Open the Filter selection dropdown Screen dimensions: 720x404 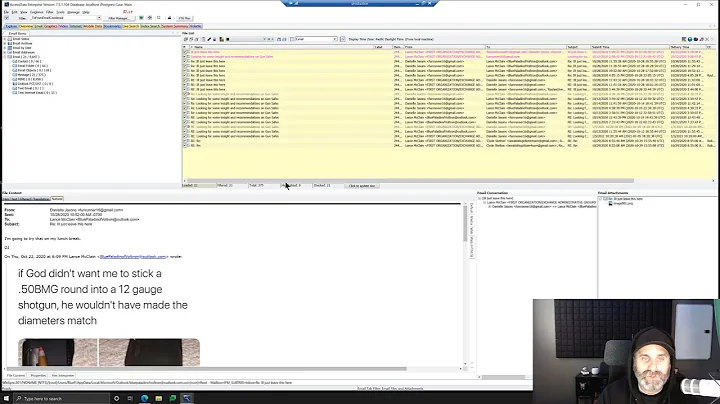tap(99, 18)
